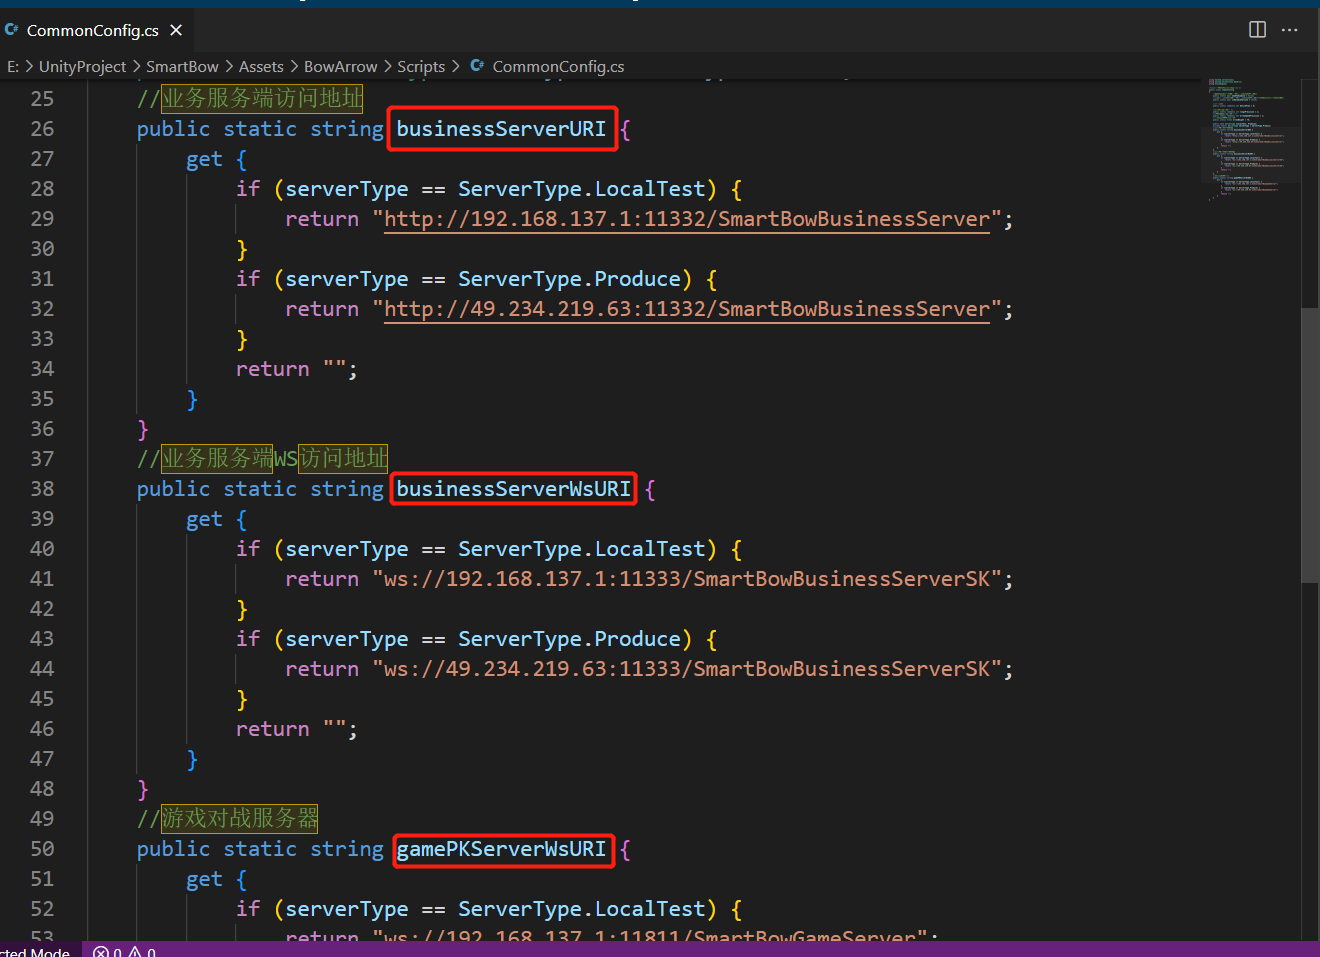Select the CommonConfig.cs tab

coord(92,30)
